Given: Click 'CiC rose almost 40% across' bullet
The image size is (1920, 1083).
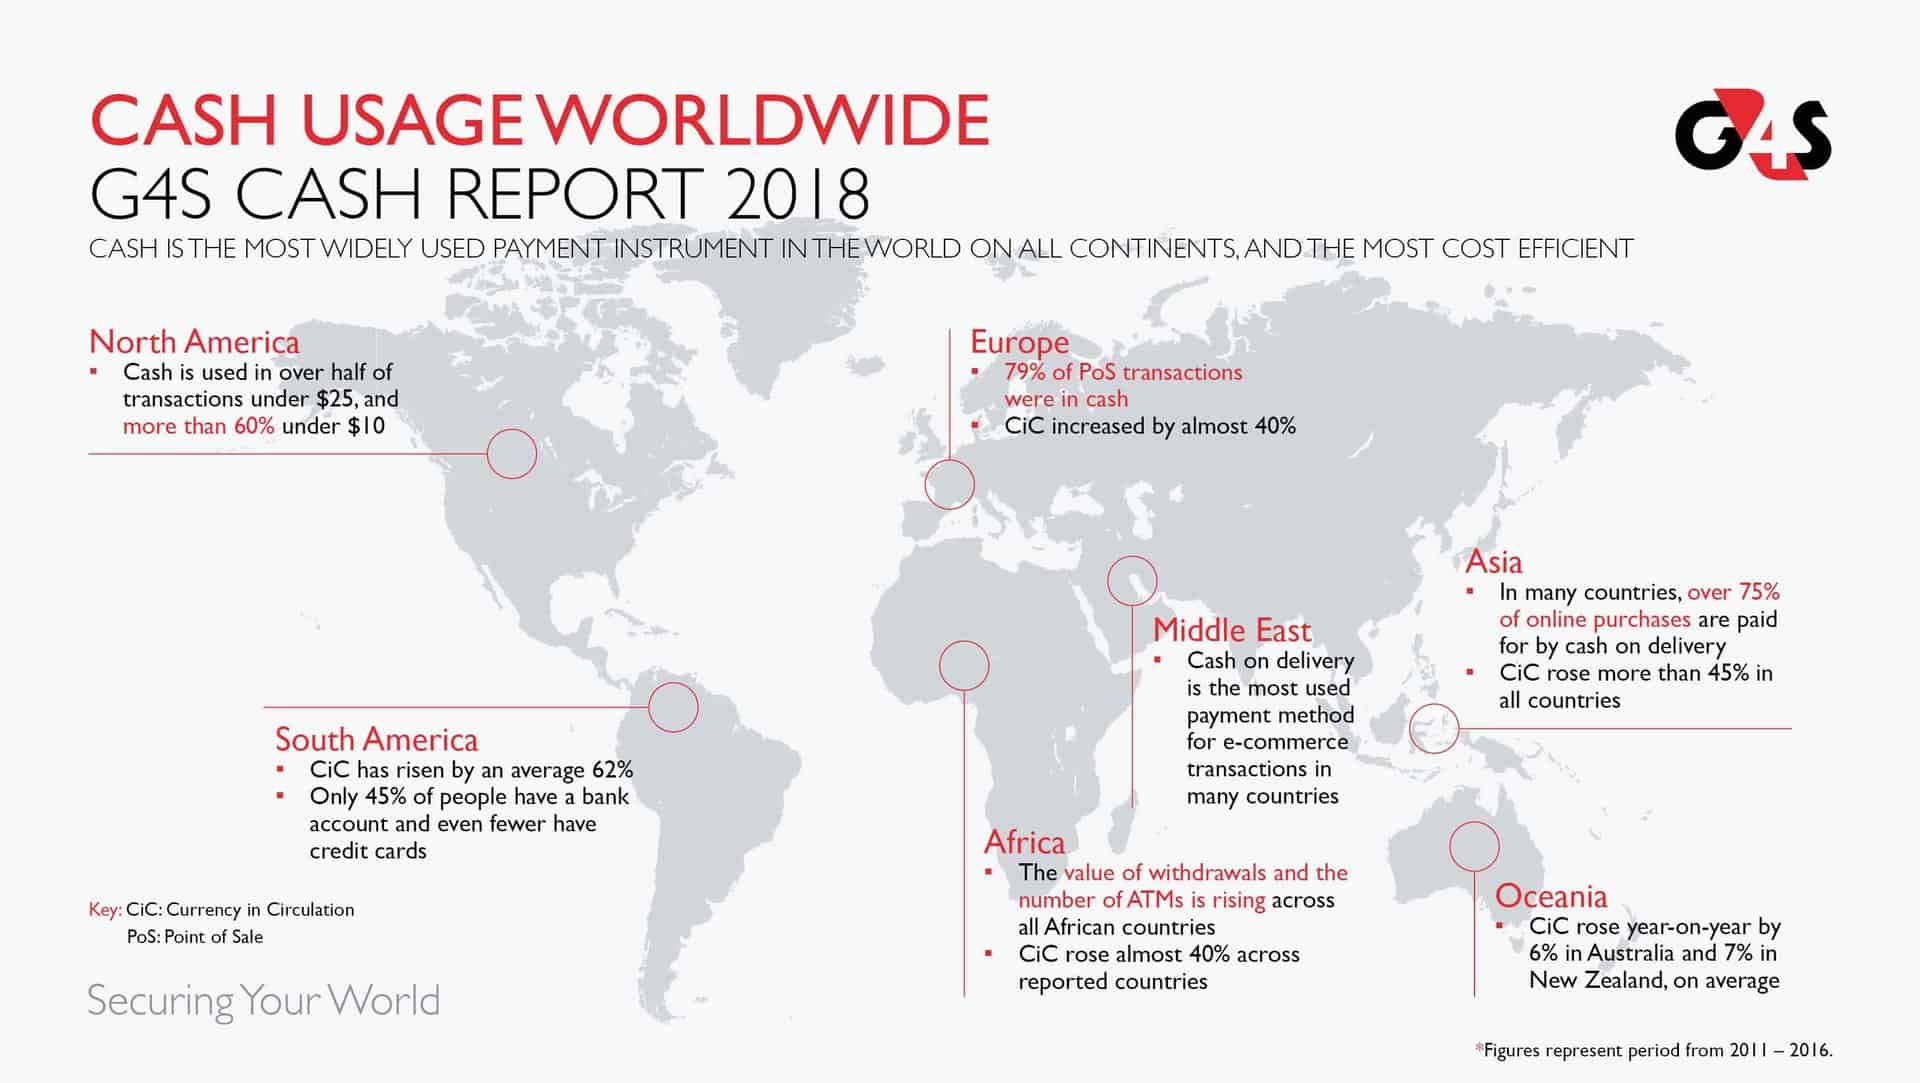Looking at the screenshot, I should (x=1159, y=954).
